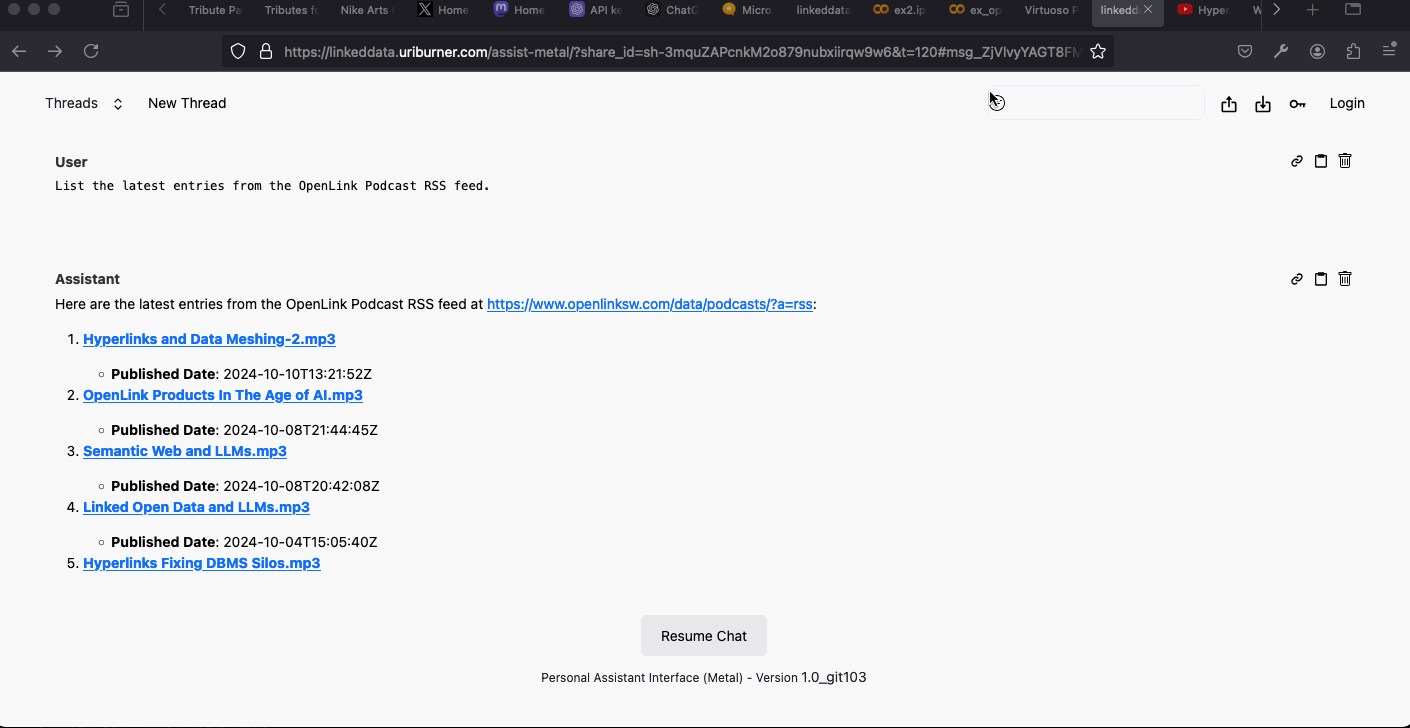Screen dimensions: 1410x728
Task: Open Semantic Web and LLMs.mp3 link
Action: pos(185,451)
